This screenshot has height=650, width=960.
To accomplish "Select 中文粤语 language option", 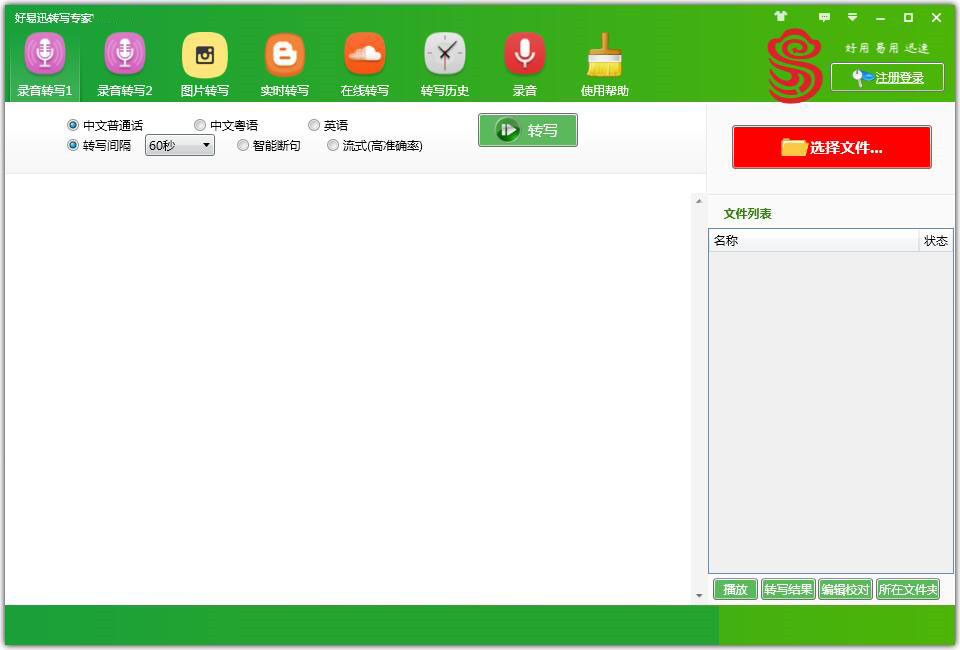I will pos(226,125).
